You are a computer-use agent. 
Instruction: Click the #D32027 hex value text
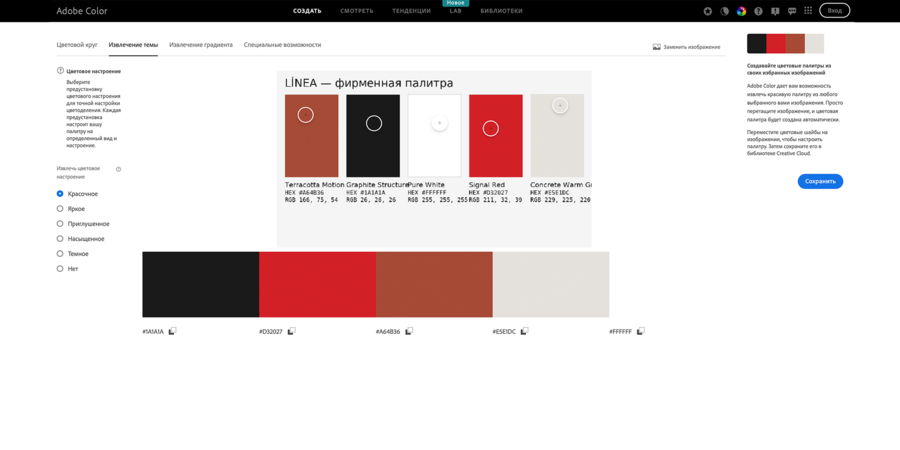click(270, 332)
